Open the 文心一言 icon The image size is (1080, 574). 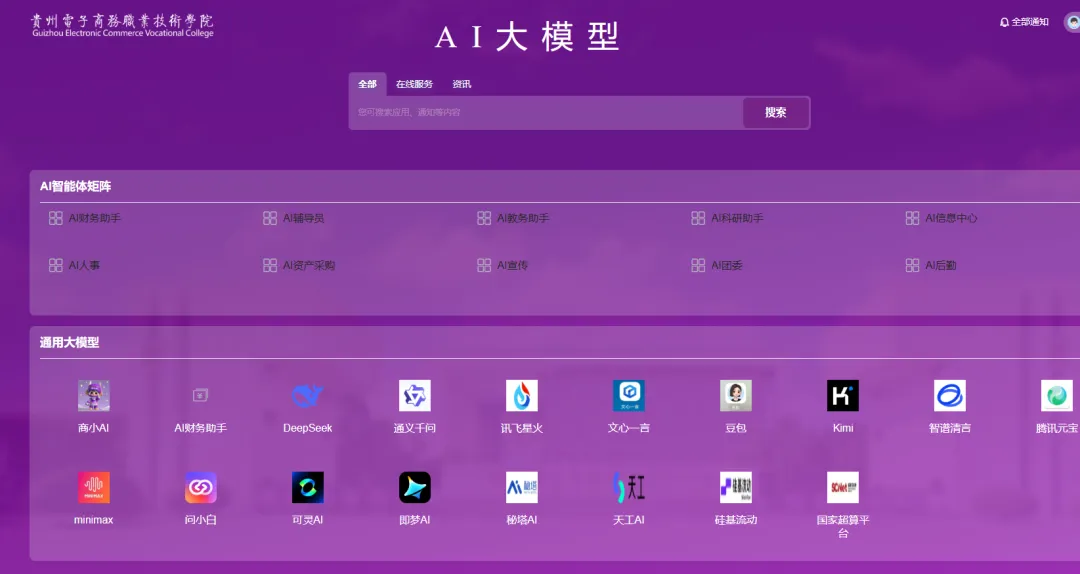(628, 396)
